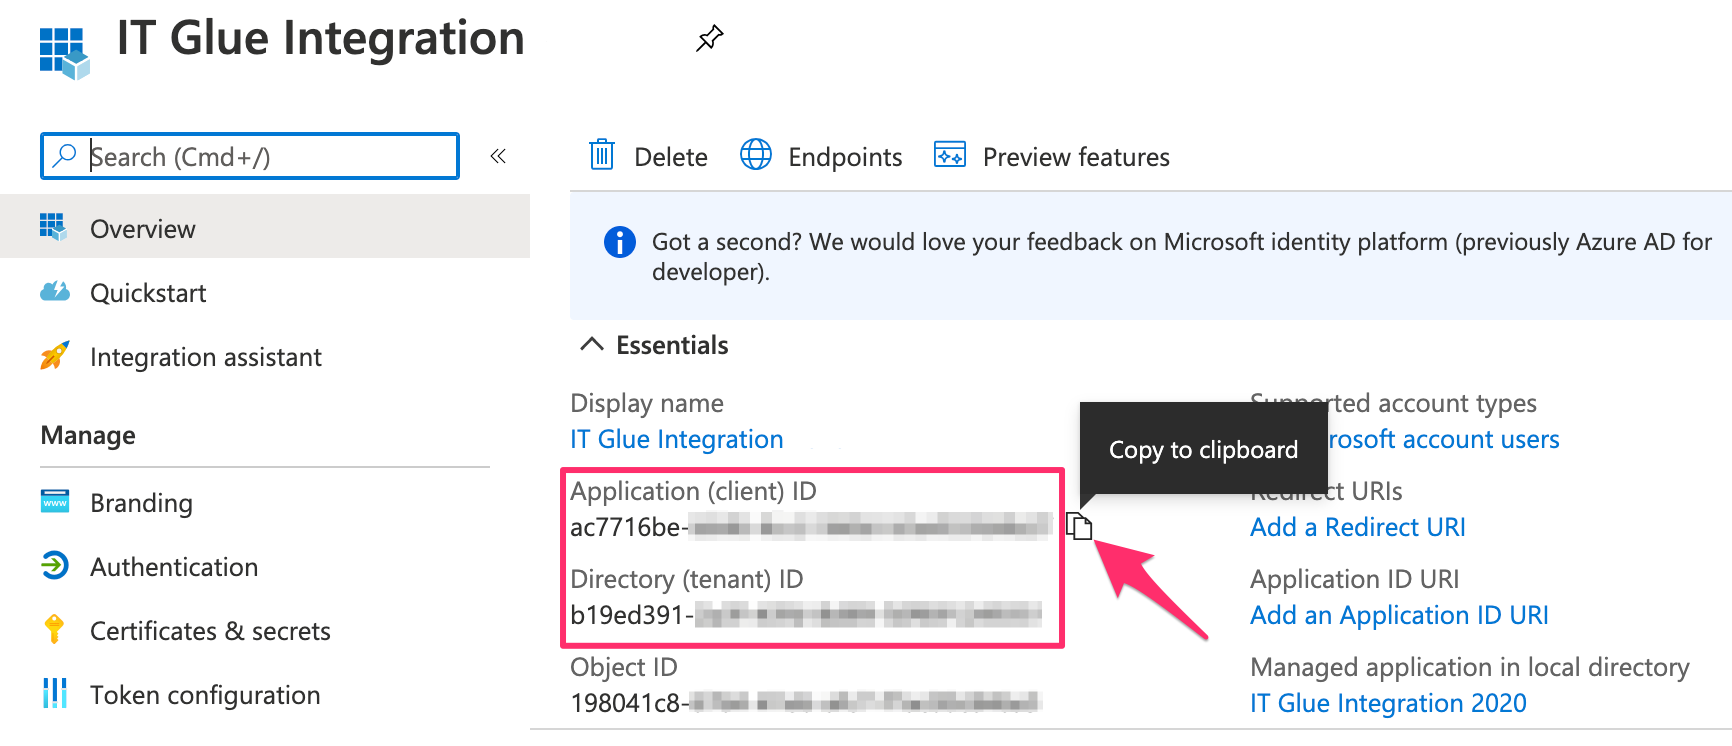
Task: Open the Overview menu item
Action: pos(142,229)
